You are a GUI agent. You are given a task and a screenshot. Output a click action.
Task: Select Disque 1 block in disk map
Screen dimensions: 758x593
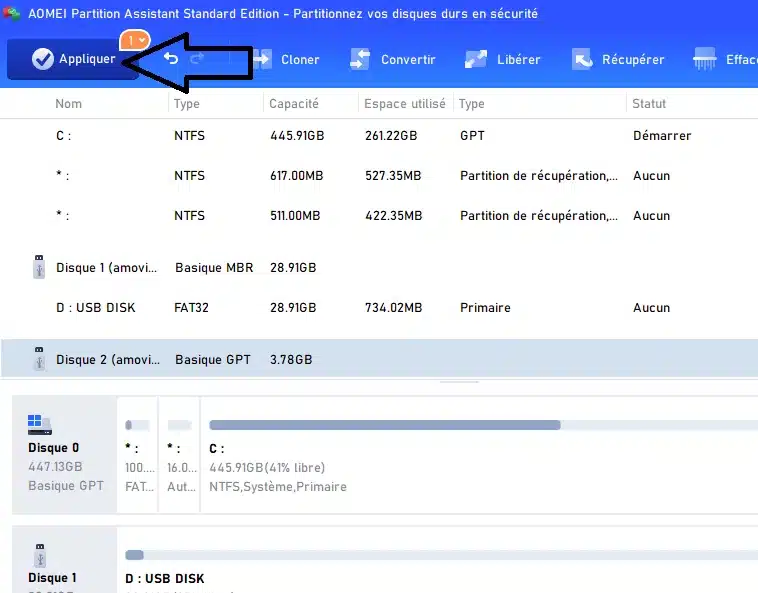click(64, 561)
